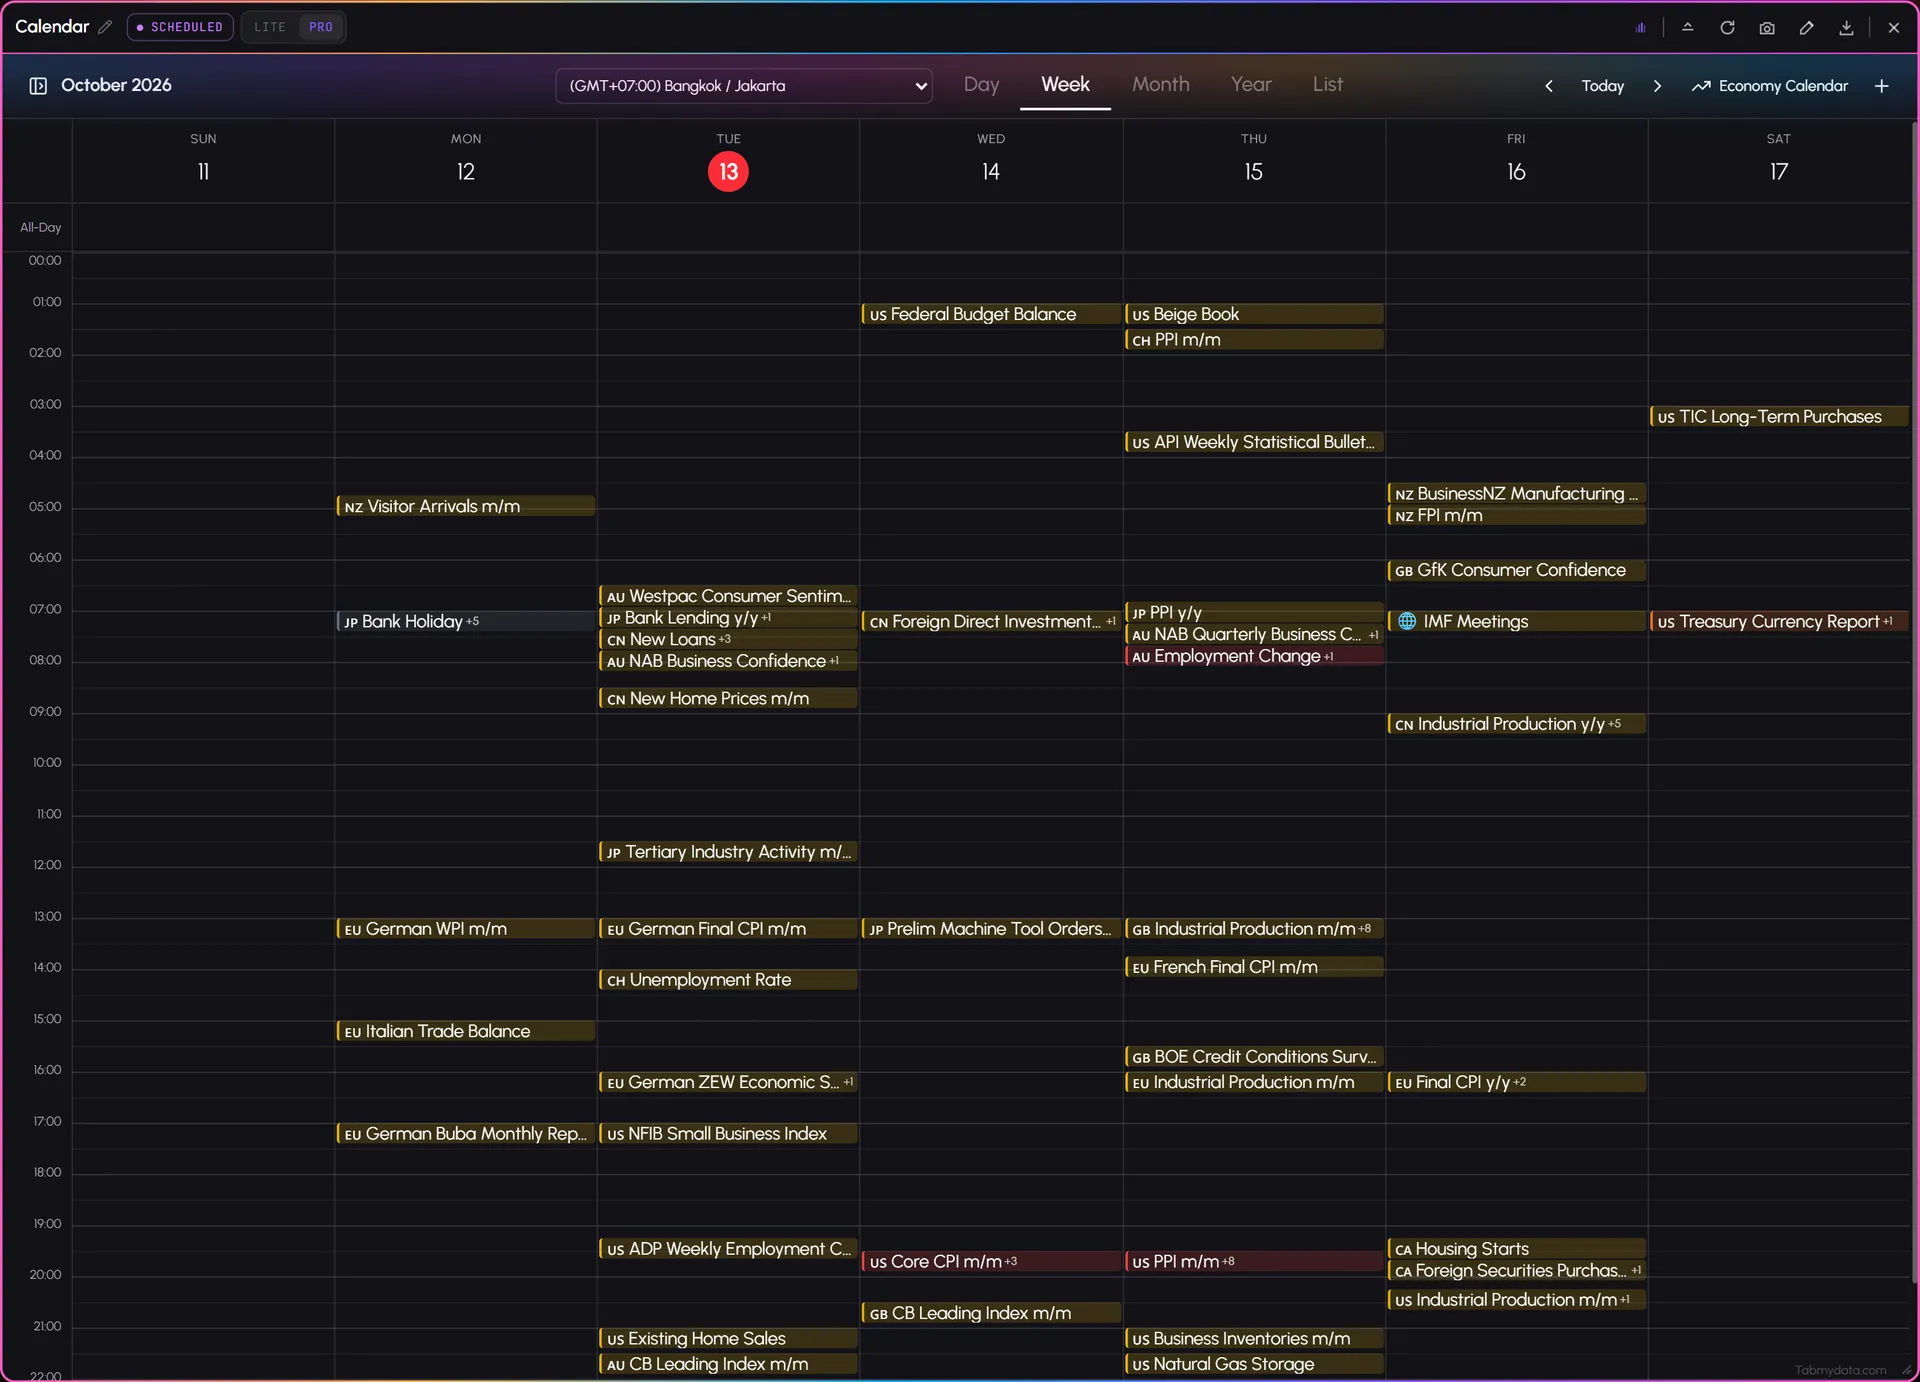Take a snapshot with the camera icon
The width and height of the screenshot is (1920, 1382).
click(1767, 28)
